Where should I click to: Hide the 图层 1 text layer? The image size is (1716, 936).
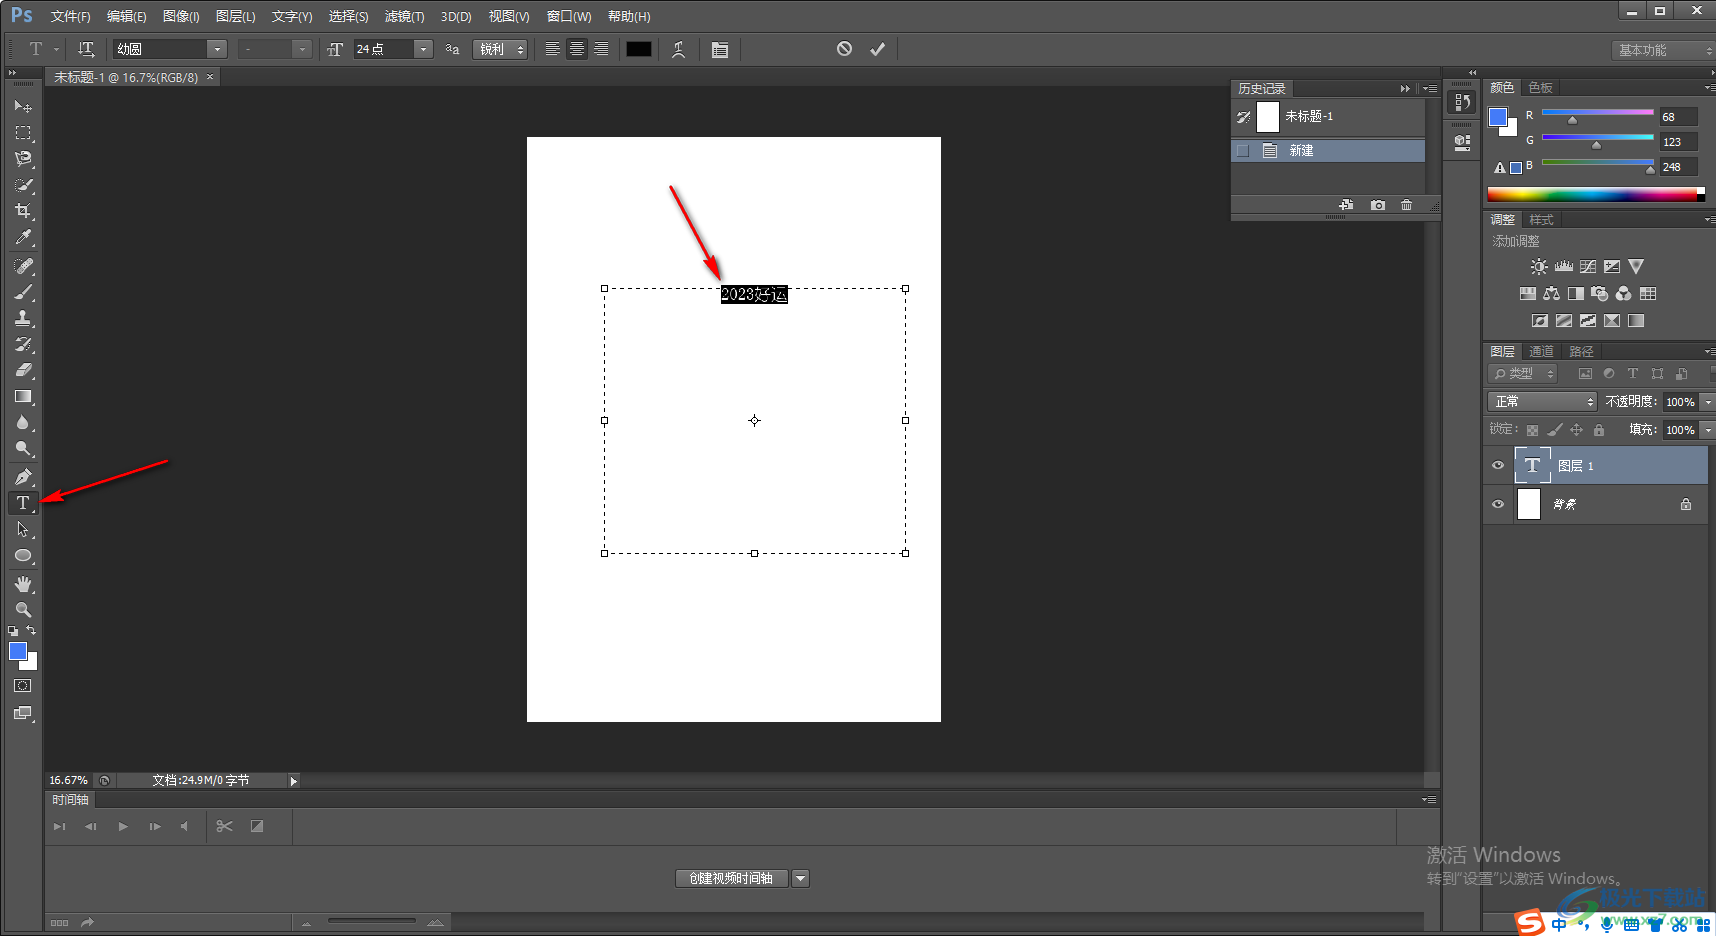tap(1497, 465)
